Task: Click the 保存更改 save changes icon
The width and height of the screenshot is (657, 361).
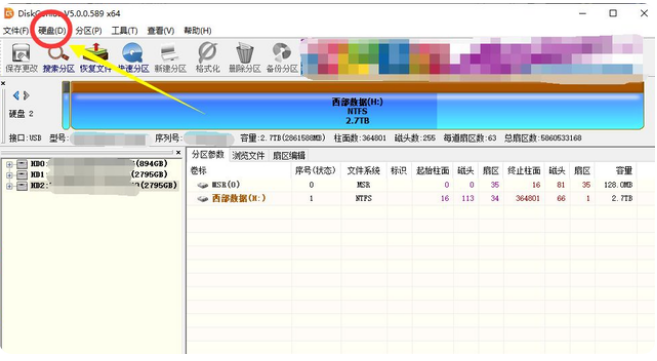Action: (x=21, y=58)
